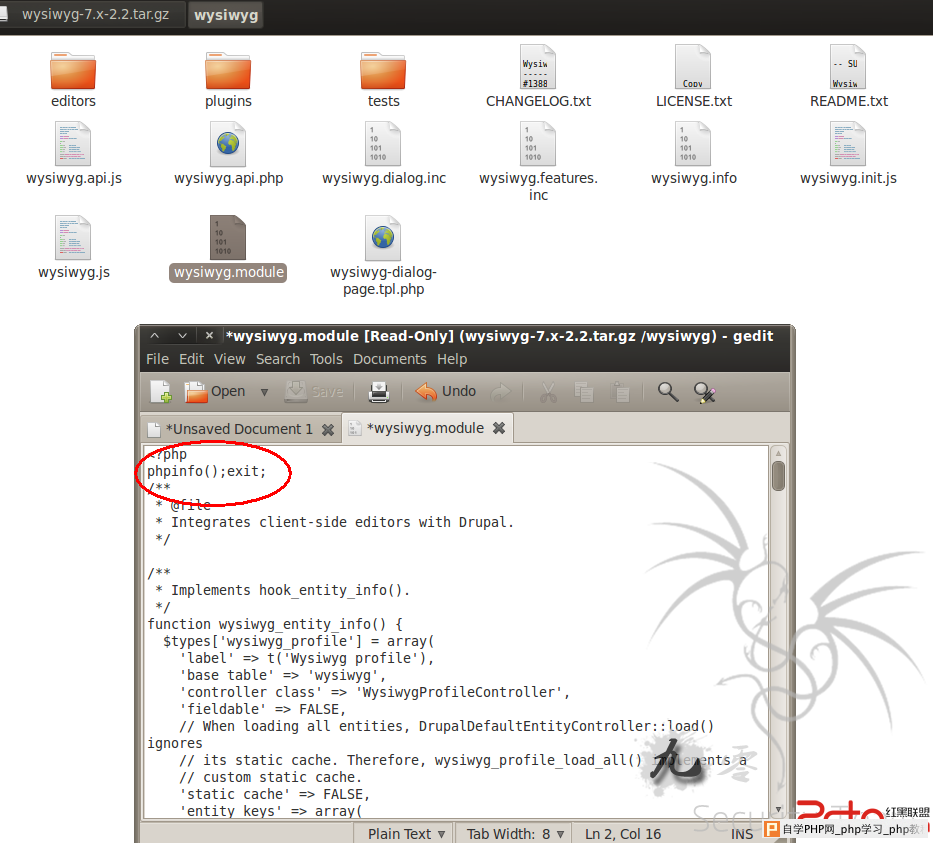Image resolution: width=933 pixels, height=843 pixels.
Task: Place cursor in phpinfo();exit; line
Action: point(206,471)
